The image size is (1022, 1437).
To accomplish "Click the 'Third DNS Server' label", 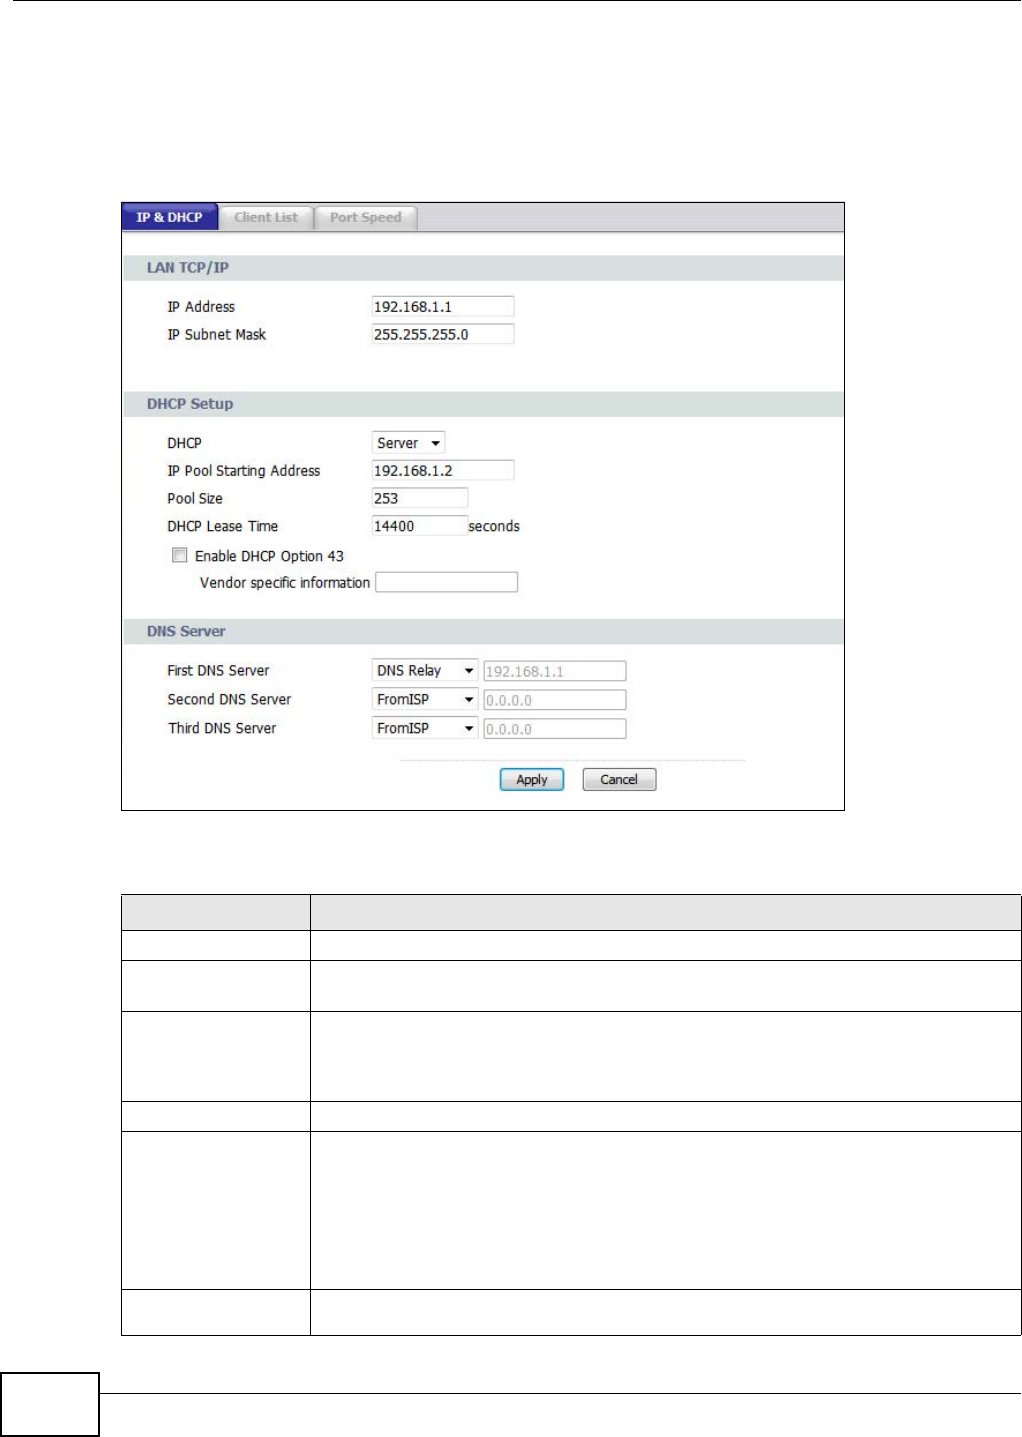I will coord(222,728).
